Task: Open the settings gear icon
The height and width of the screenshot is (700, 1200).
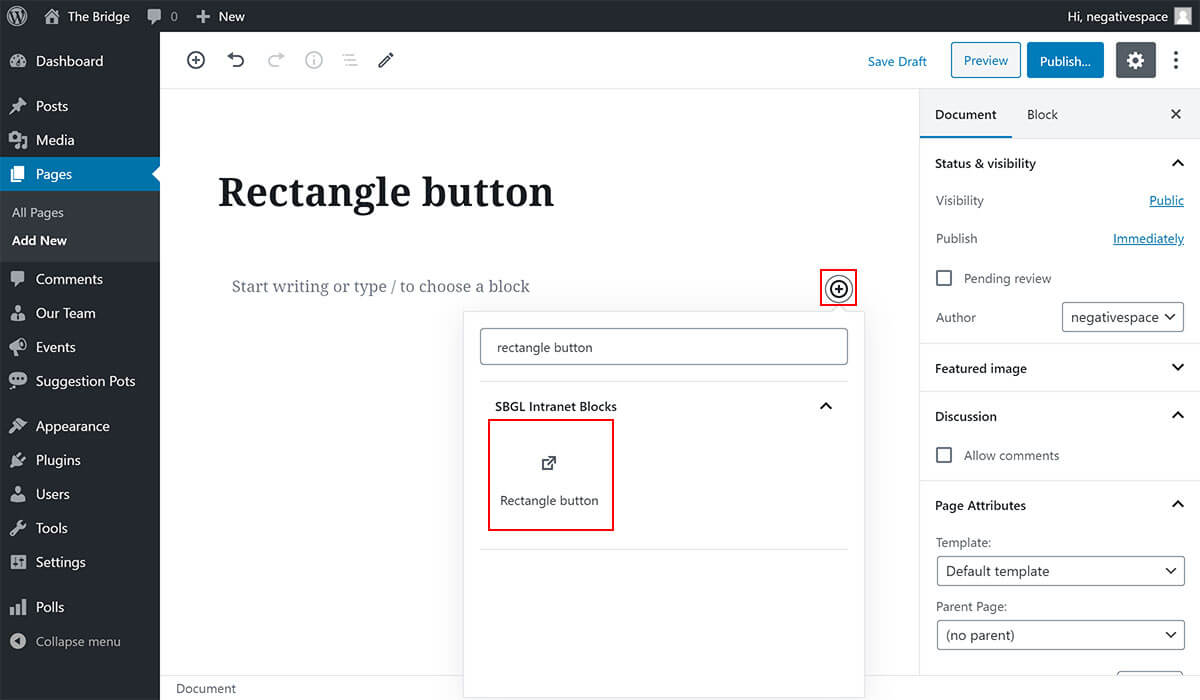Action: [x=1135, y=61]
